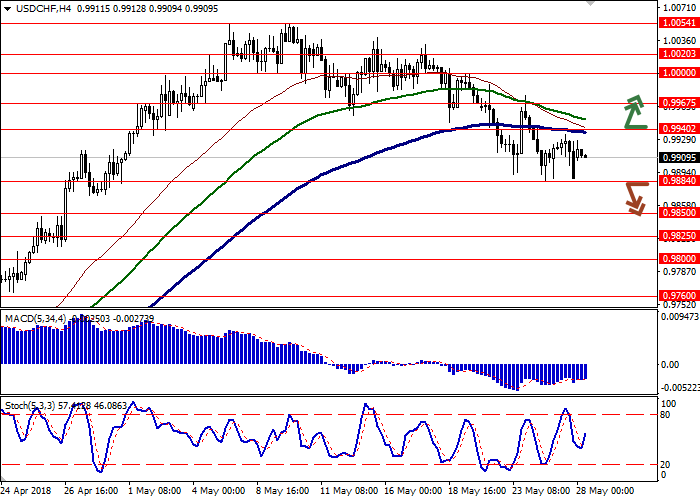700x500 pixels.
Task: Click the 8 May 16:00 time label
Action: 281,491
